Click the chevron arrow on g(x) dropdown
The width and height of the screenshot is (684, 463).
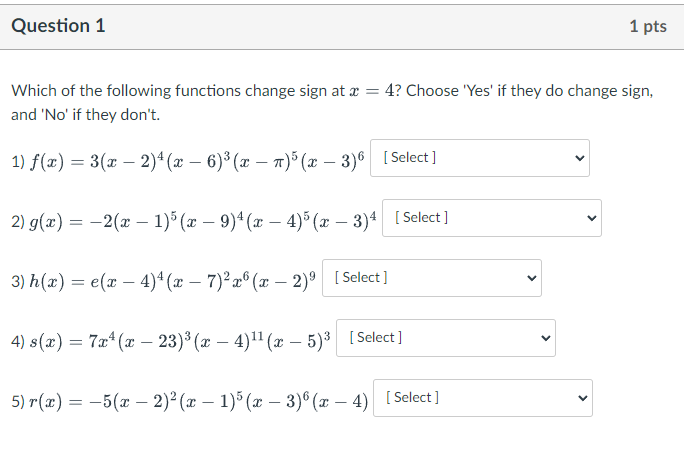tap(592, 218)
